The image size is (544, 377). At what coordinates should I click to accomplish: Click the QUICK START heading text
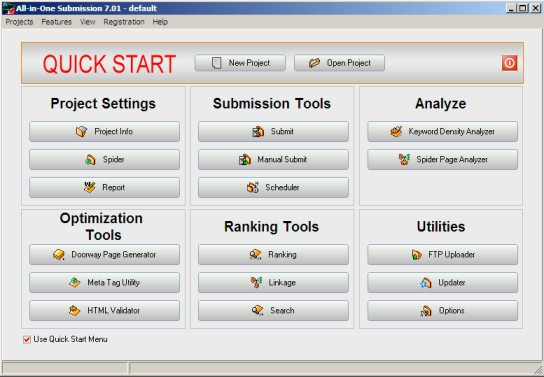(109, 64)
